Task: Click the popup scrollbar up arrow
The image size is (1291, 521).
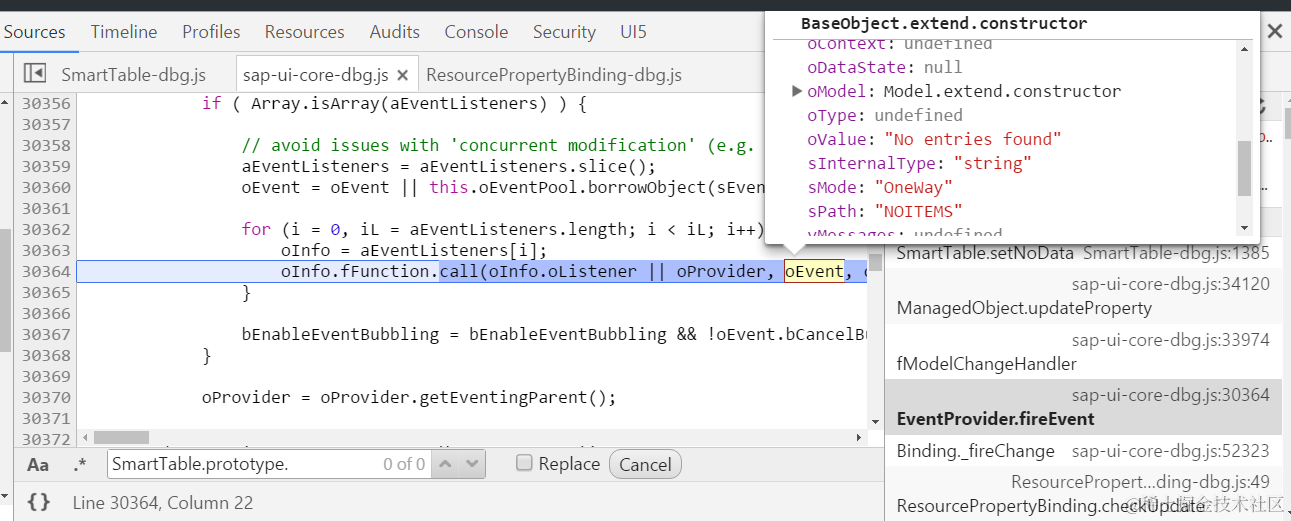Action: pos(1244,48)
